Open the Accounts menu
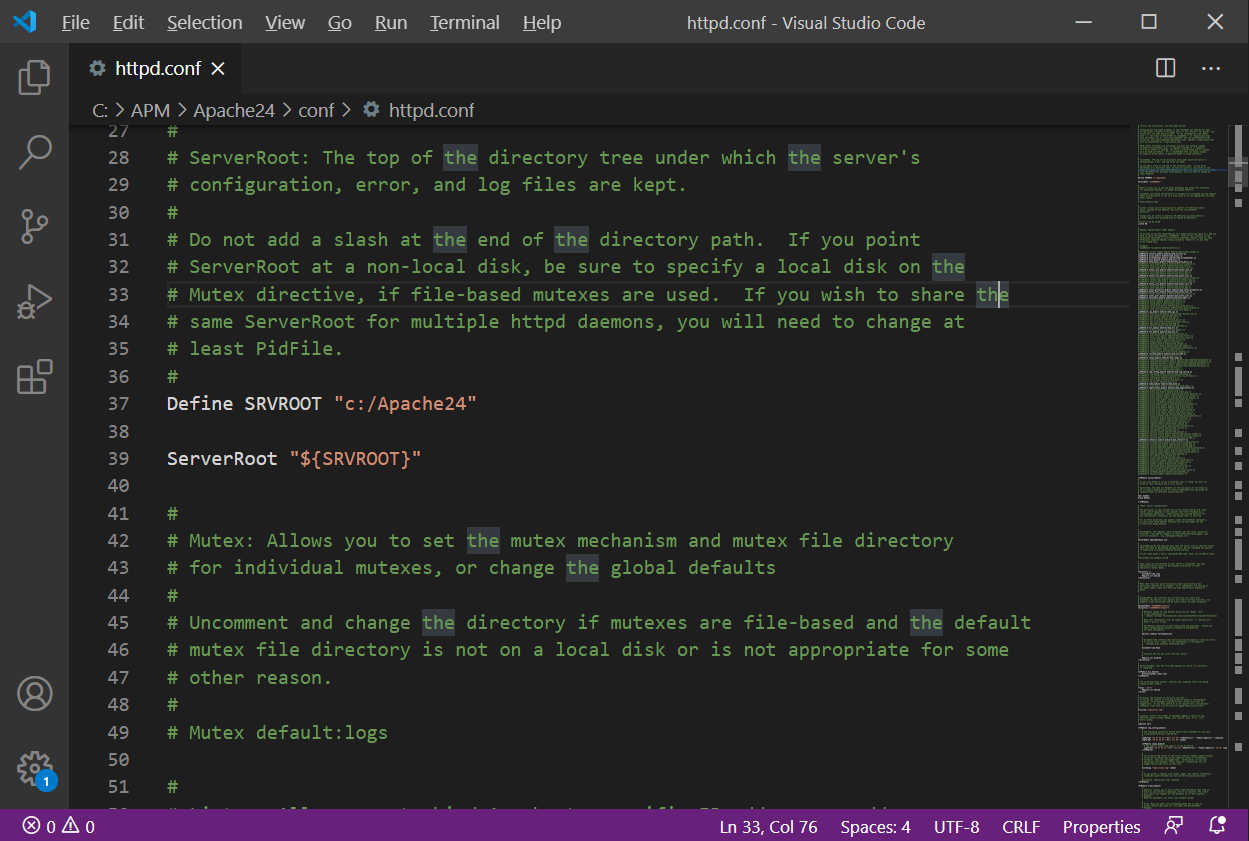 click(x=34, y=693)
